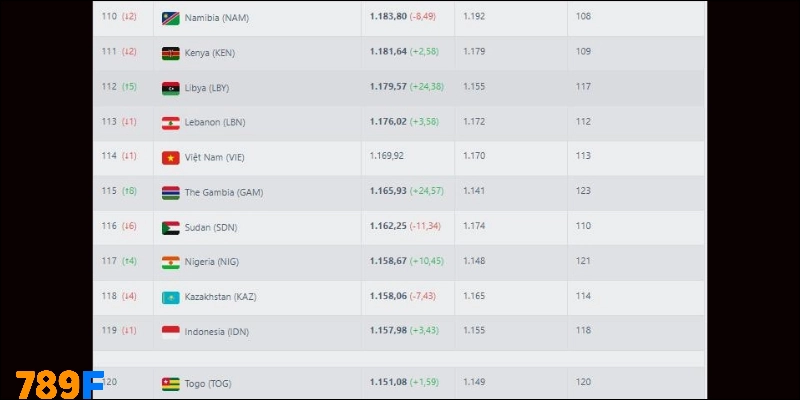Click Sudan's rank 116 down-movement indicator
Screen dimensions: 800x400
coord(129,227)
